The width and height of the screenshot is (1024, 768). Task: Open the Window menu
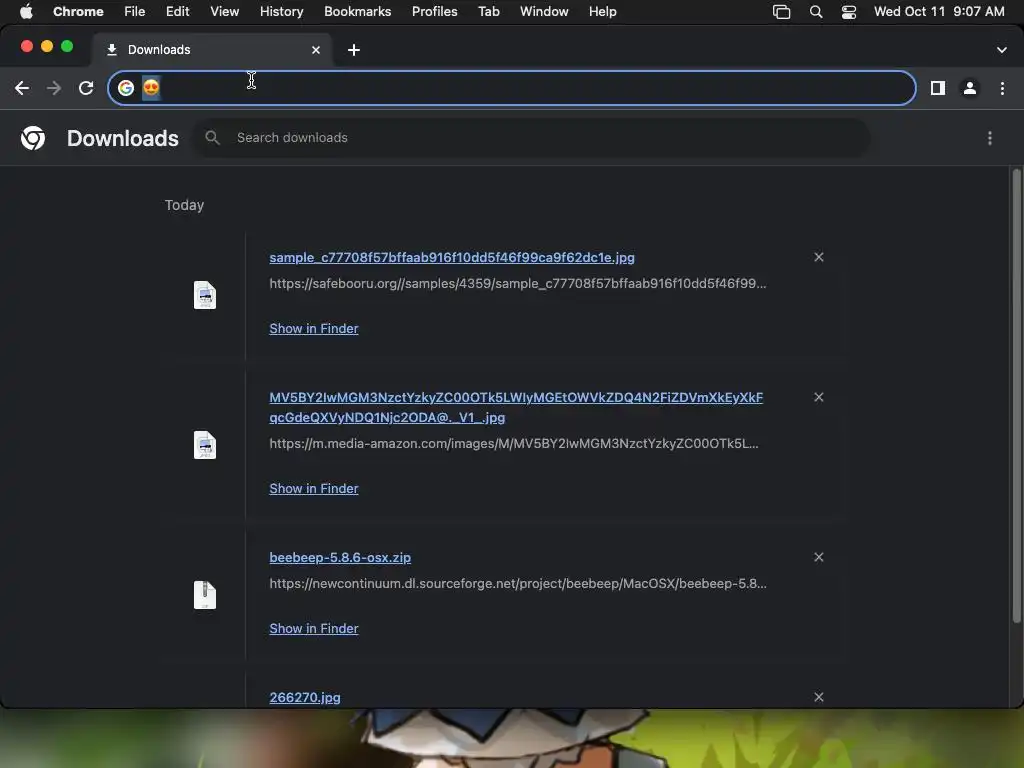(x=544, y=12)
